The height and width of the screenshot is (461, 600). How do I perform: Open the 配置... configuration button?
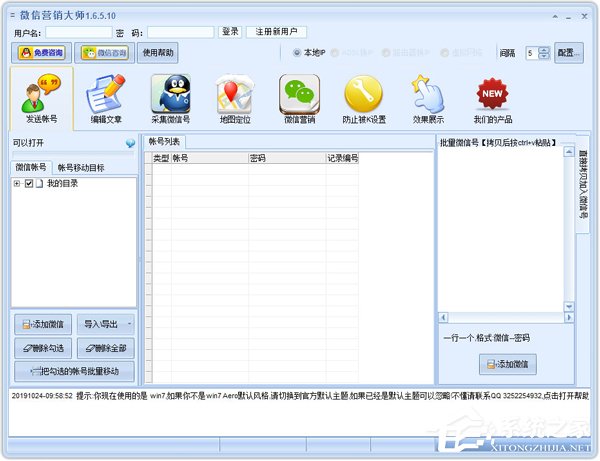(569, 53)
